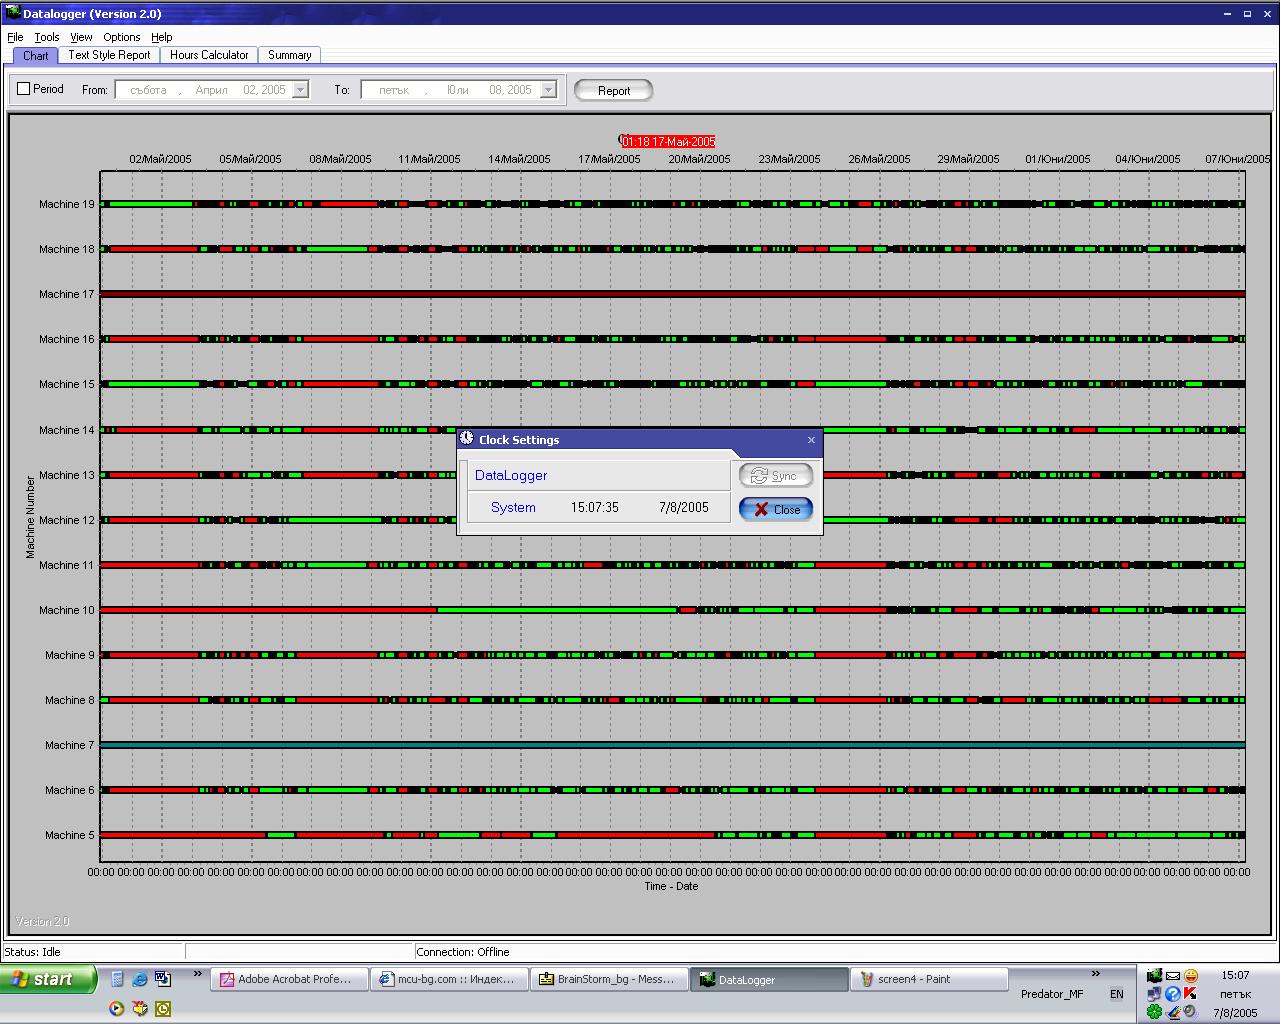
Task: Click the Machine 17 red timeline bar
Action: 672,294
